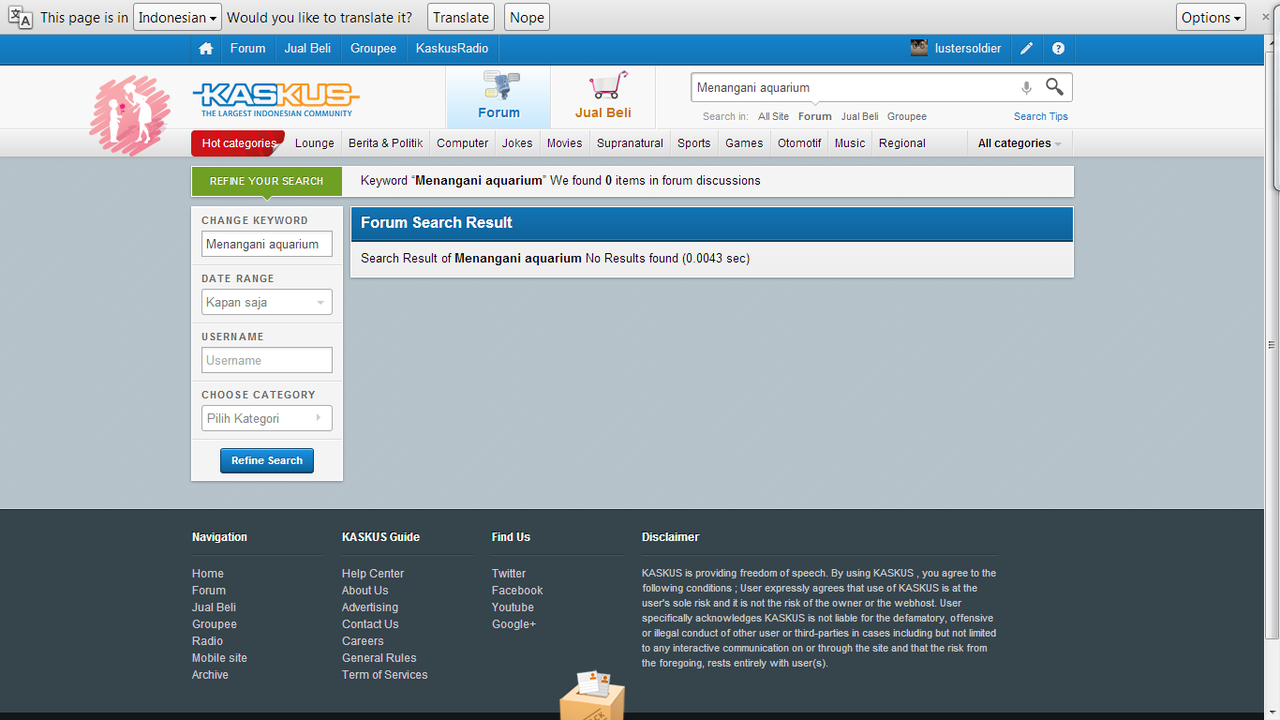1280x720 pixels.
Task: Select Music category
Action: point(850,143)
